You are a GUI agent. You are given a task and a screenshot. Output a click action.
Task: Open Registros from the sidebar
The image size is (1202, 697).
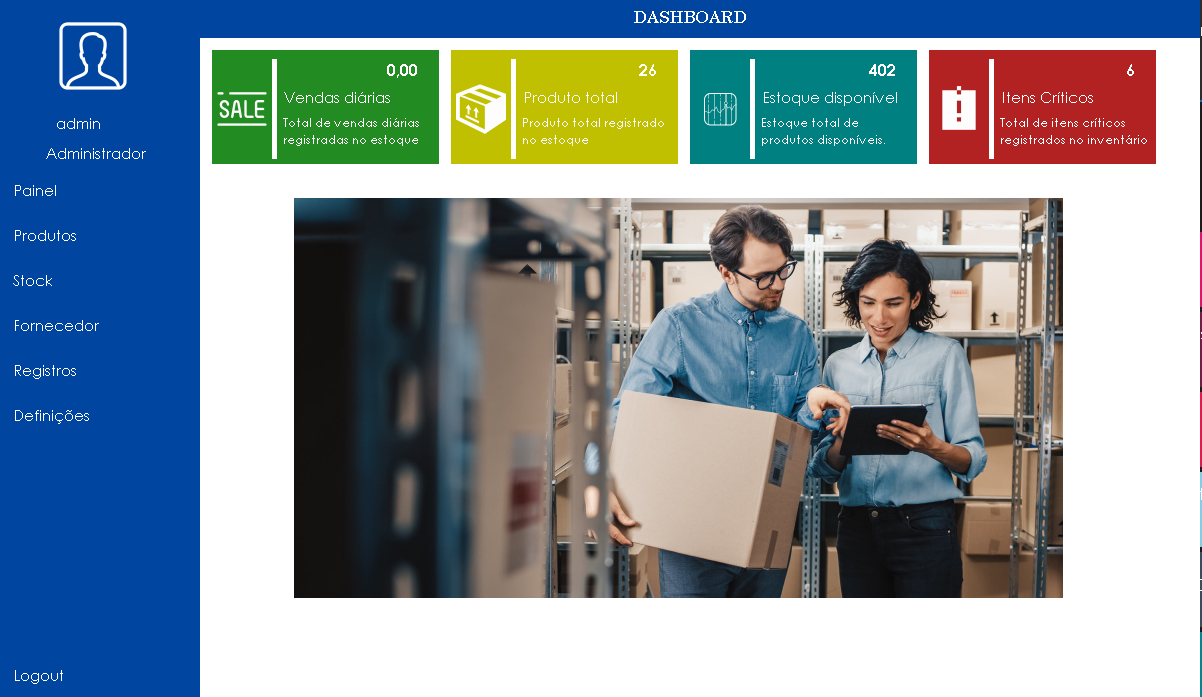pos(45,371)
